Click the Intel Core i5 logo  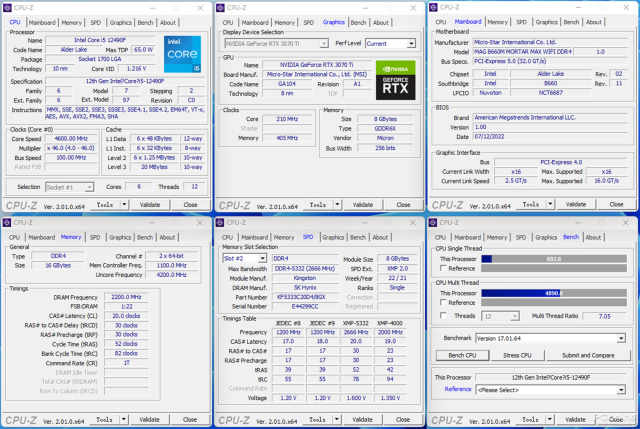(x=182, y=54)
